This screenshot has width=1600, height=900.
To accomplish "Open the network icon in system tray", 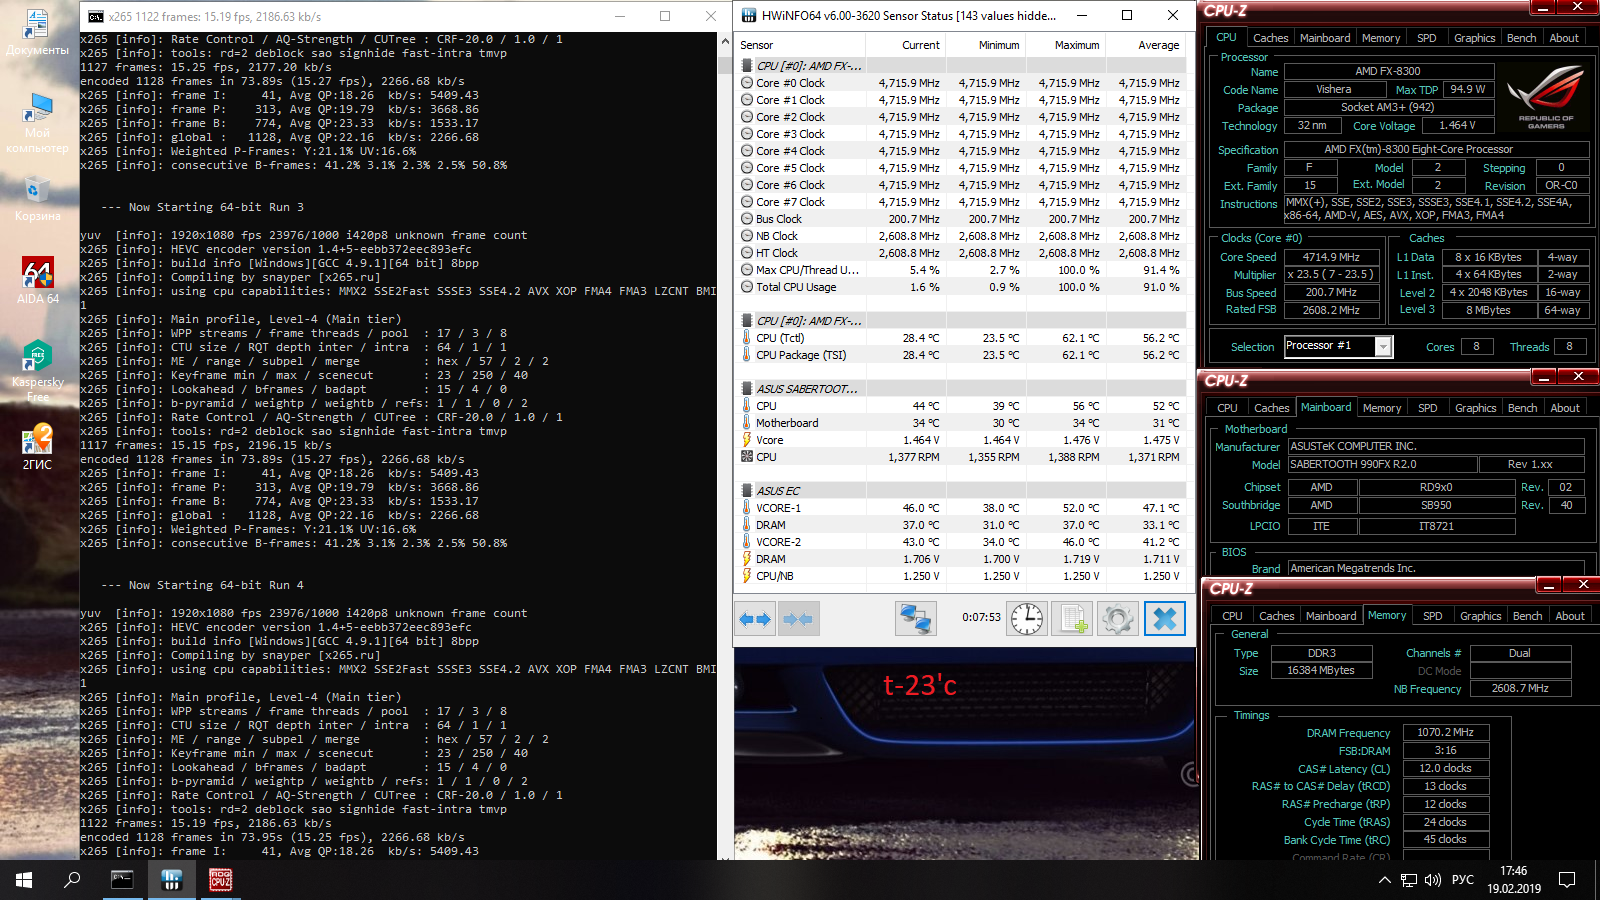I will [x=1409, y=880].
